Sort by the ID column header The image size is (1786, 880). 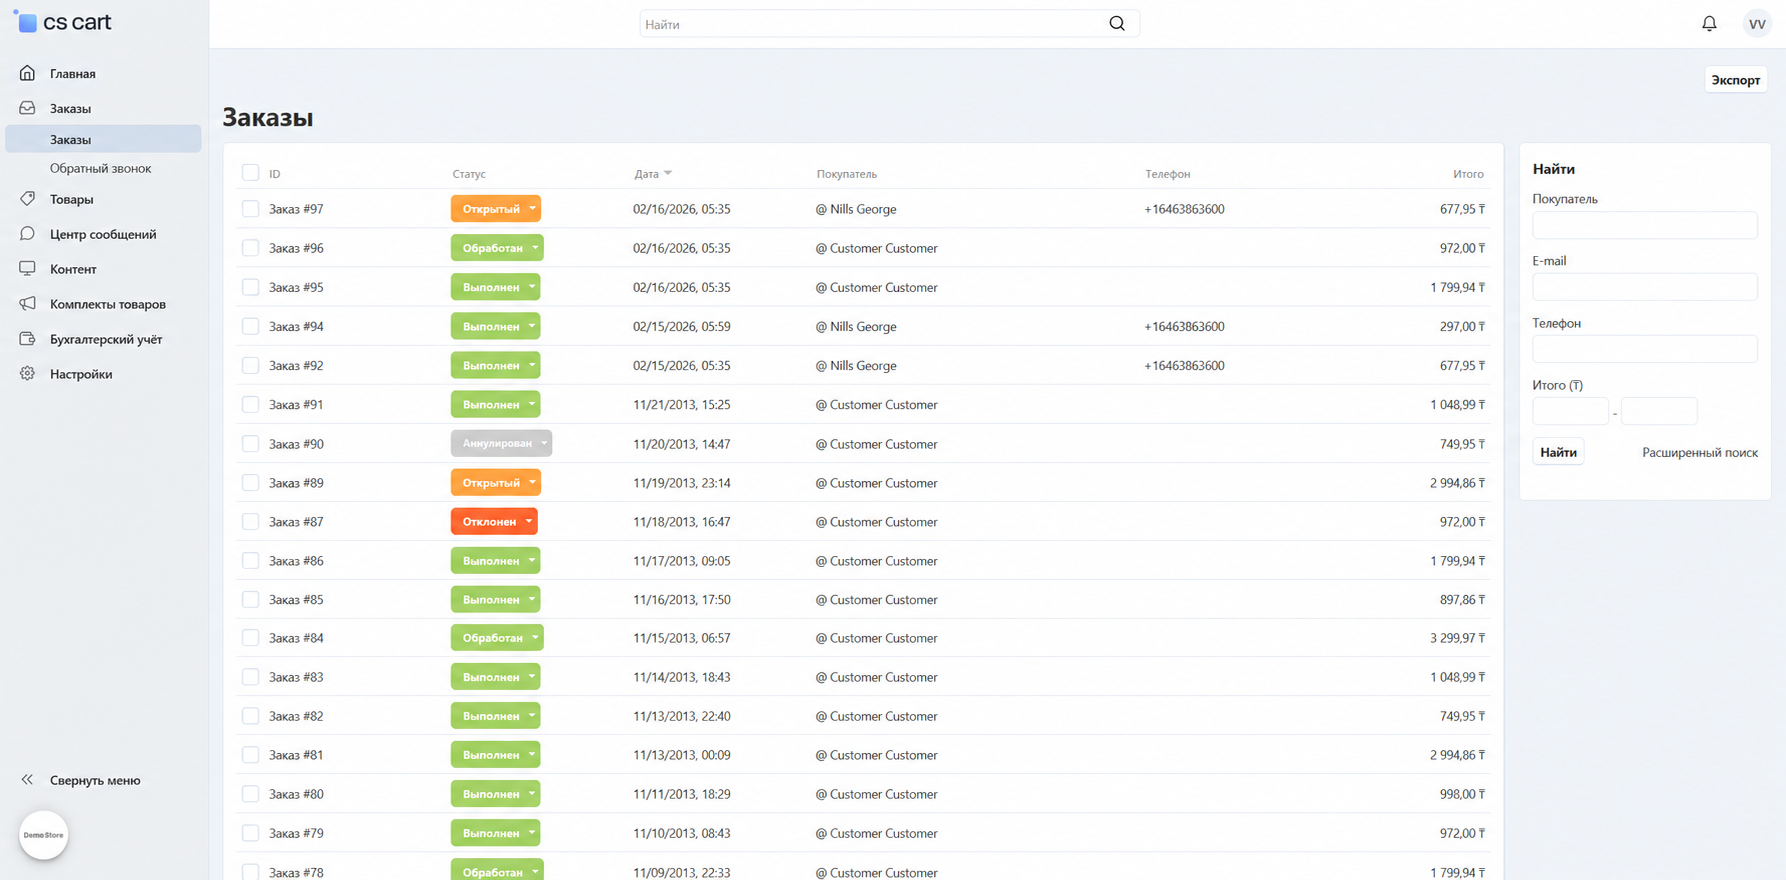274,174
